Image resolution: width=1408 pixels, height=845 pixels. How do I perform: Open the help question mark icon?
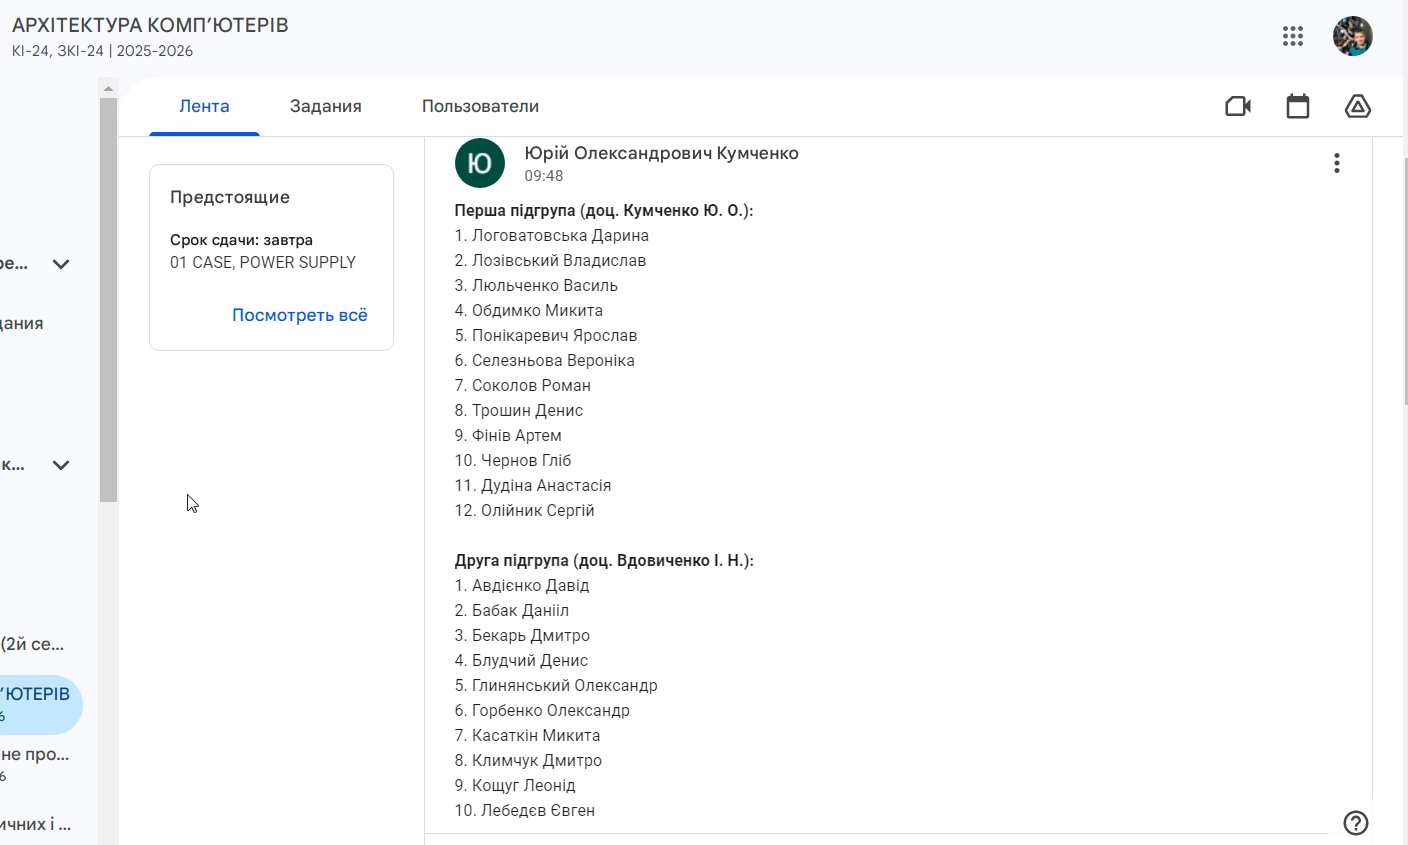[1356, 823]
